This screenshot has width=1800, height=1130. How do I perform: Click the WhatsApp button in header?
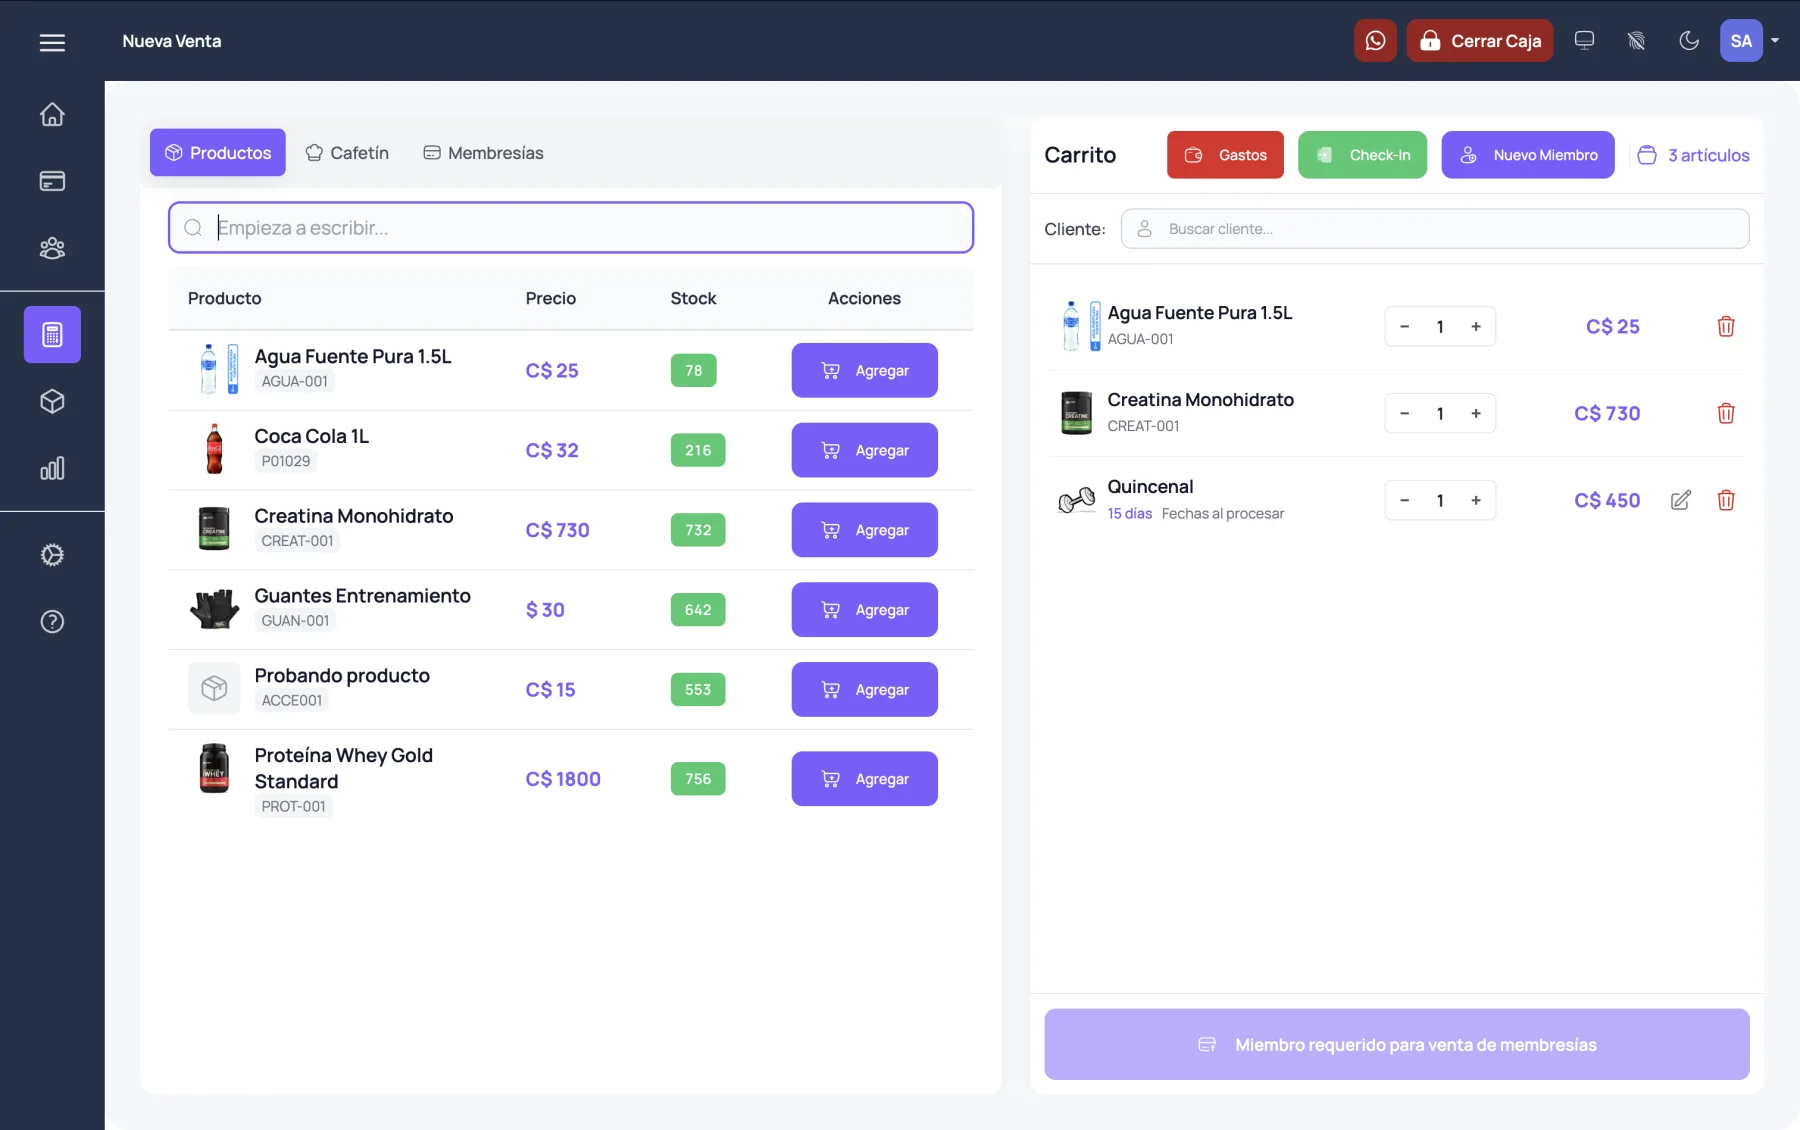point(1375,41)
